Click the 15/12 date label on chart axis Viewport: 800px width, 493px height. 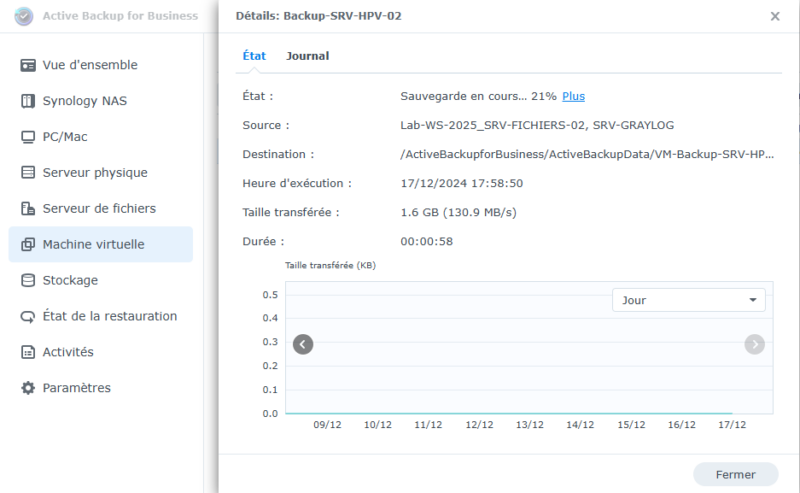631,425
